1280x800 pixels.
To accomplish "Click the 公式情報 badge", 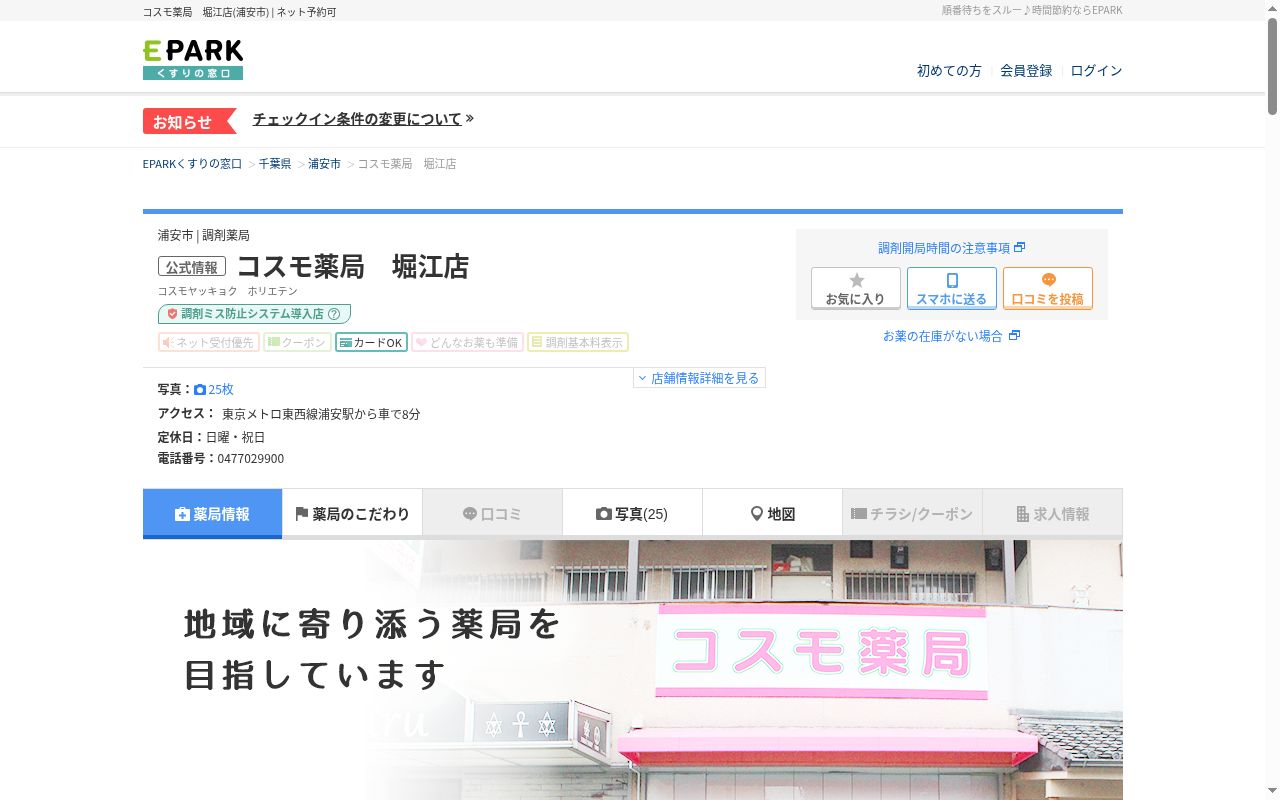I will point(192,267).
